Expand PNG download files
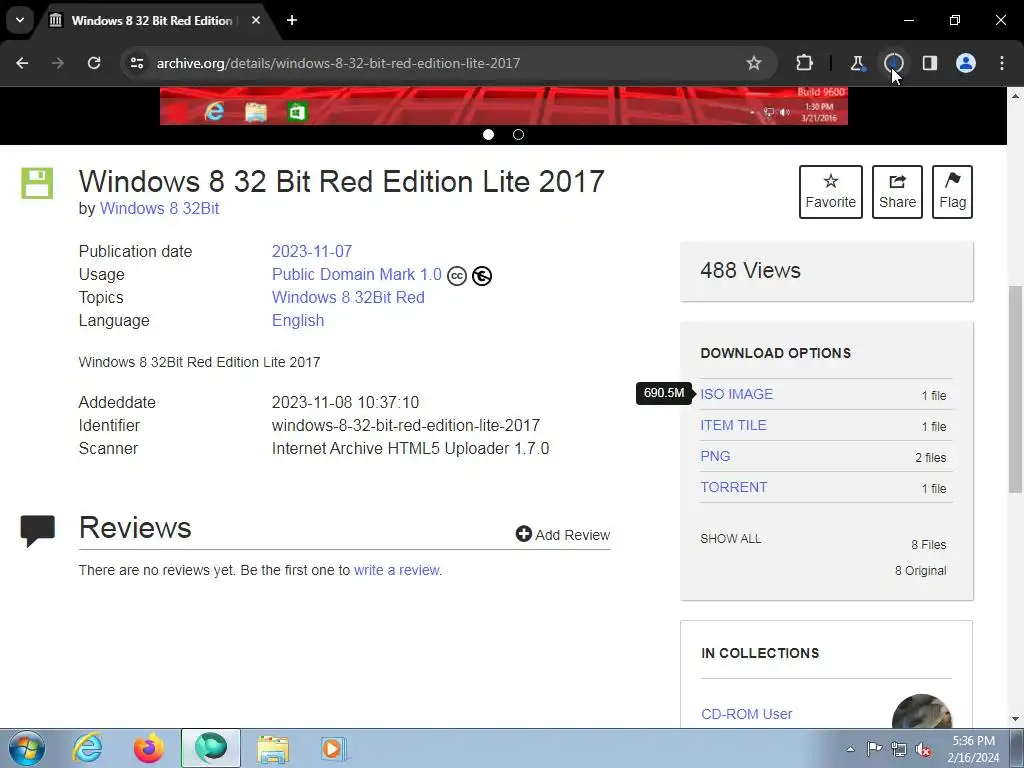The image size is (1024, 768). click(715, 456)
